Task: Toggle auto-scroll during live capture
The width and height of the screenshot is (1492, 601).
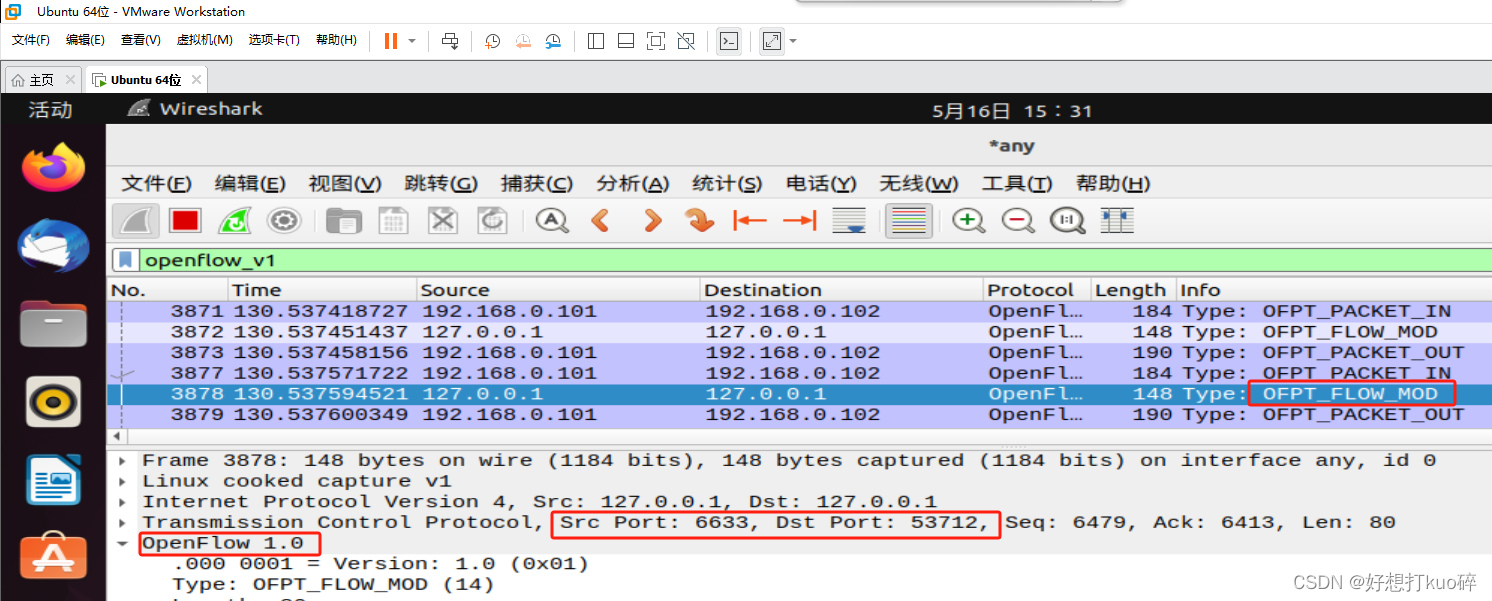Action: coord(849,220)
